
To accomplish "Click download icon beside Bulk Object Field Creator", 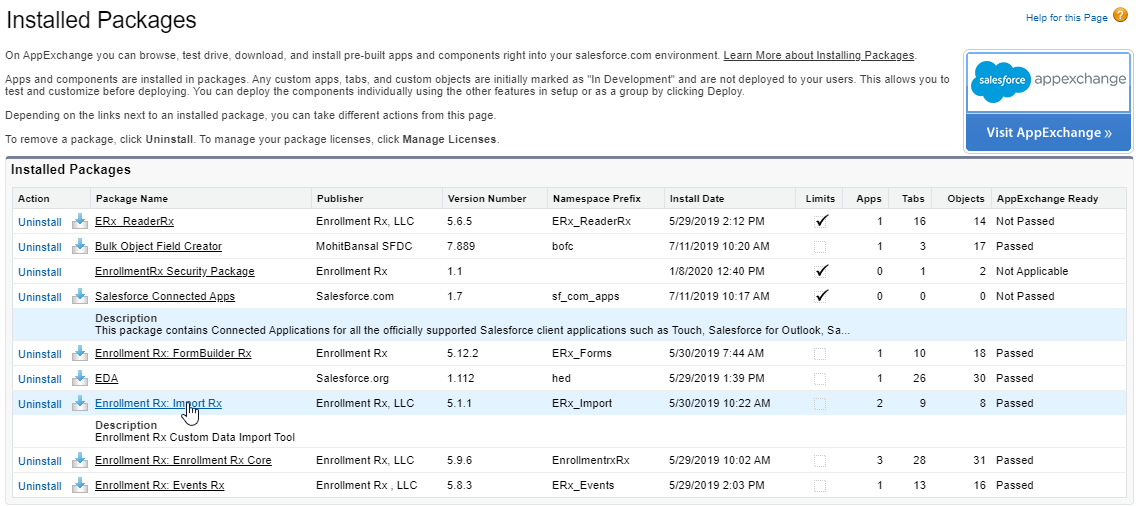I will [80, 246].
